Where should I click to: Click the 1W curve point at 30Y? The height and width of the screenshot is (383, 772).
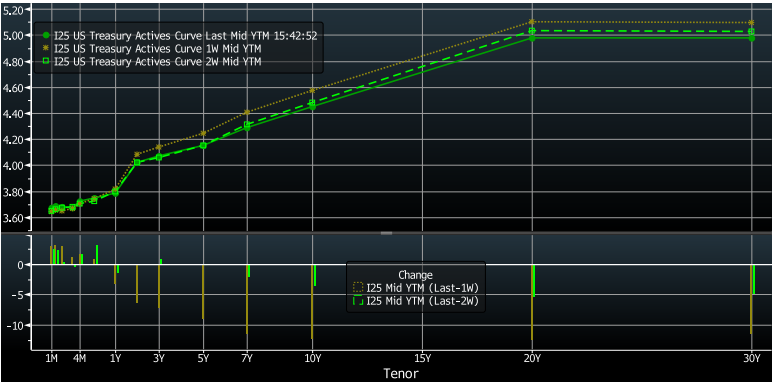[751, 23]
